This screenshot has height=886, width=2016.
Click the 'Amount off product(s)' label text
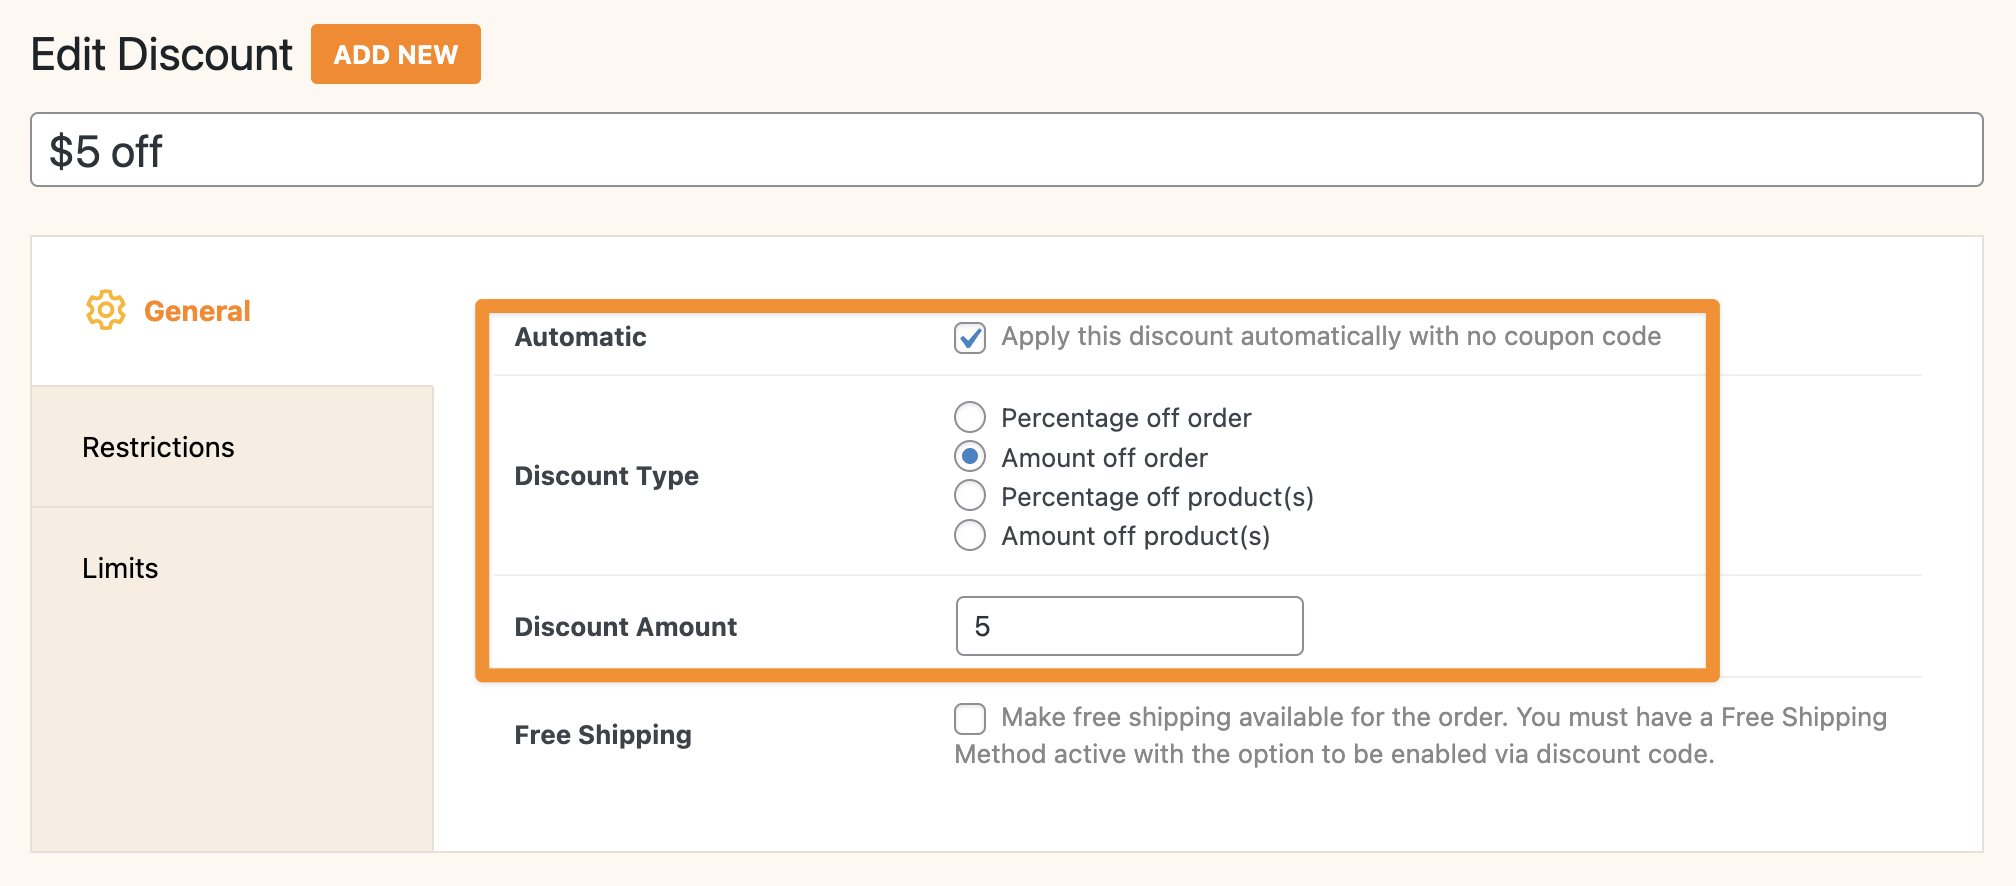(1135, 537)
